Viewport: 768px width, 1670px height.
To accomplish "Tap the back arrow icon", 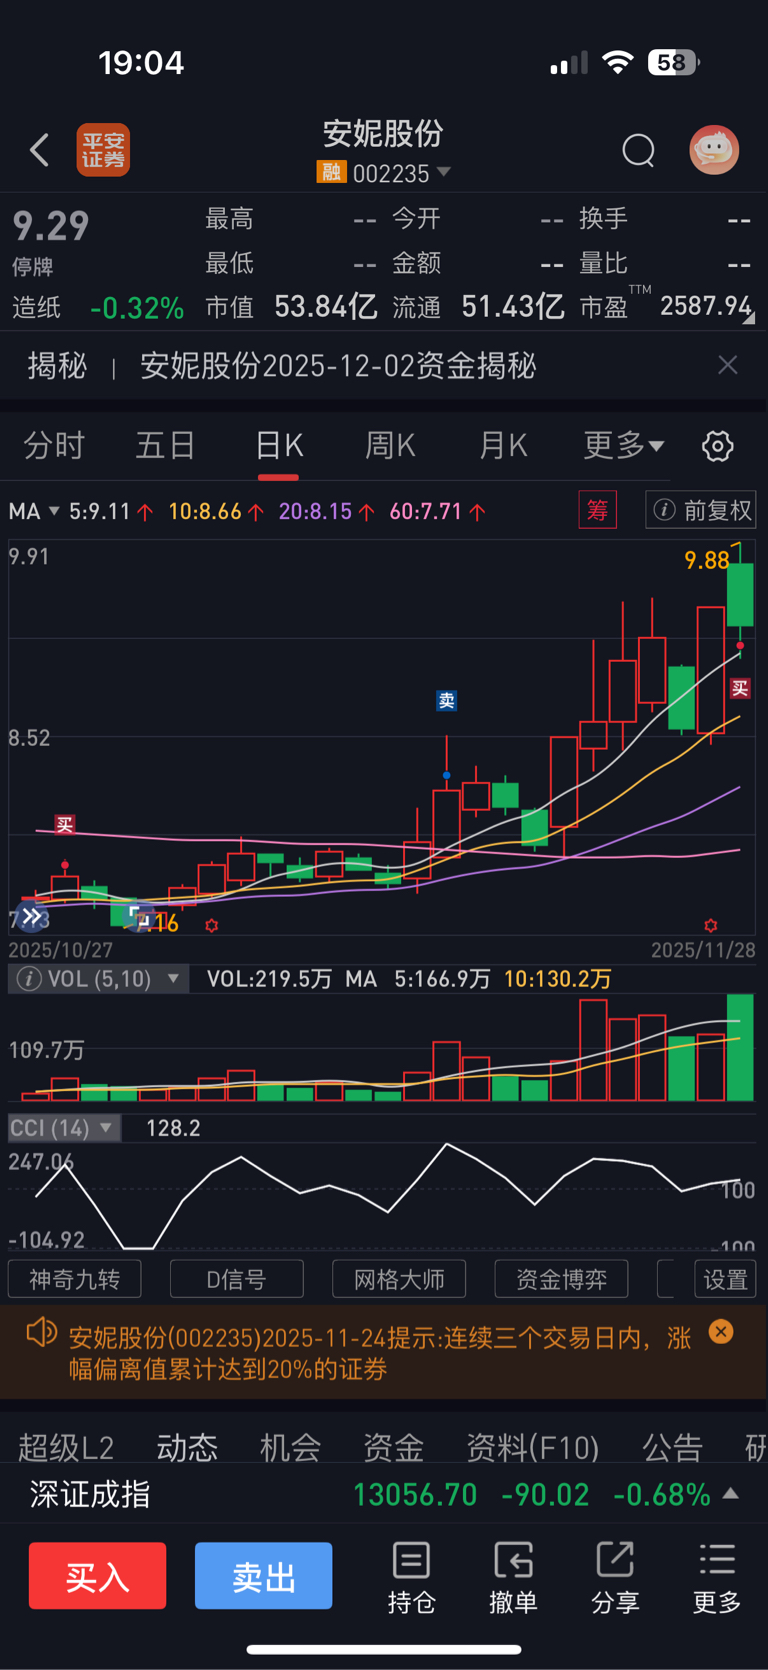I will 39,151.
